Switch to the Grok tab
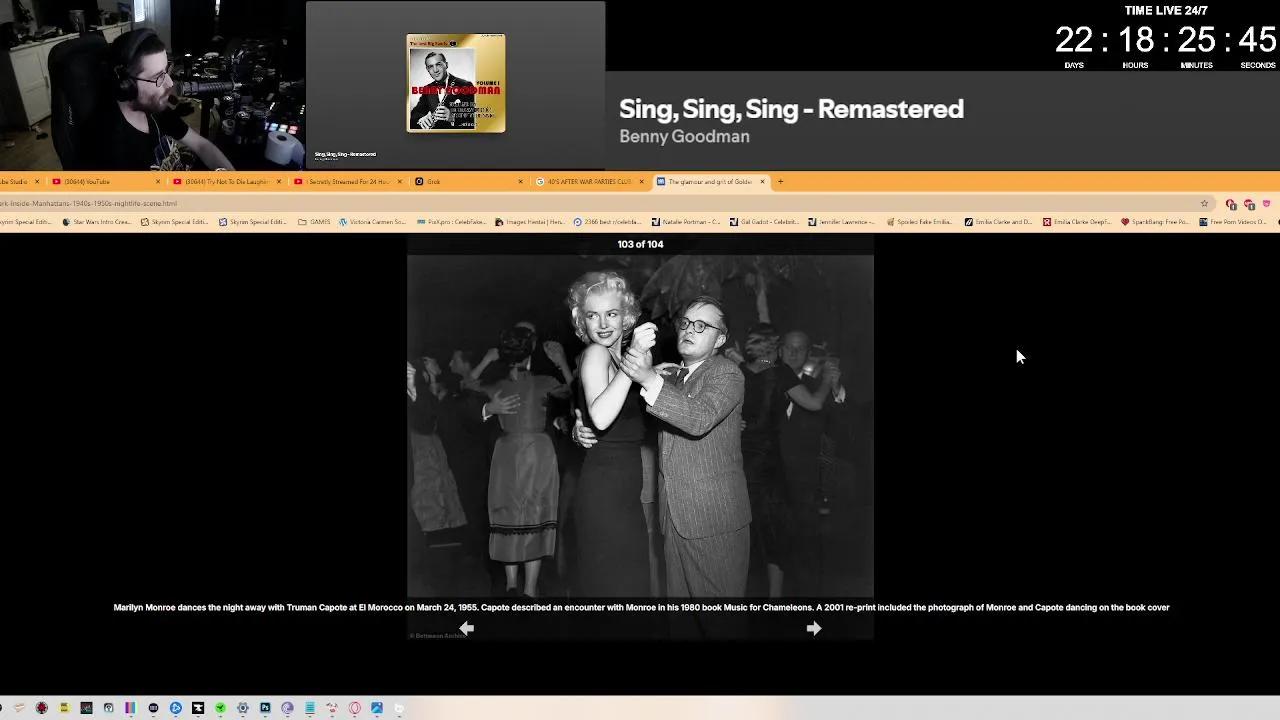The width and height of the screenshot is (1280, 720). point(468,181)
